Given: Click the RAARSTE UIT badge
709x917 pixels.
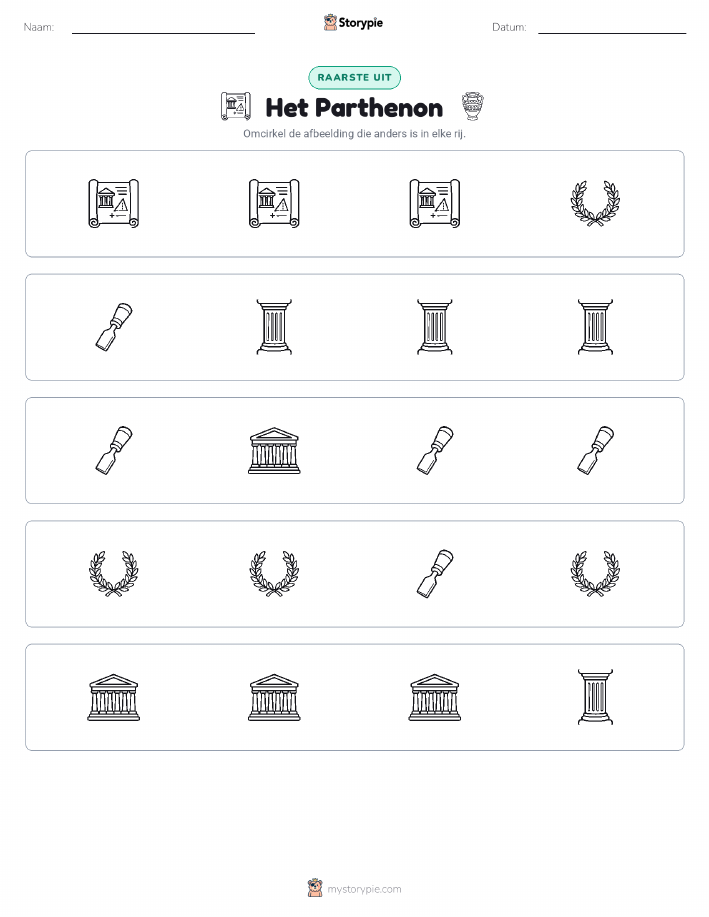Looking at the screenshot, I should click(354, 78).
